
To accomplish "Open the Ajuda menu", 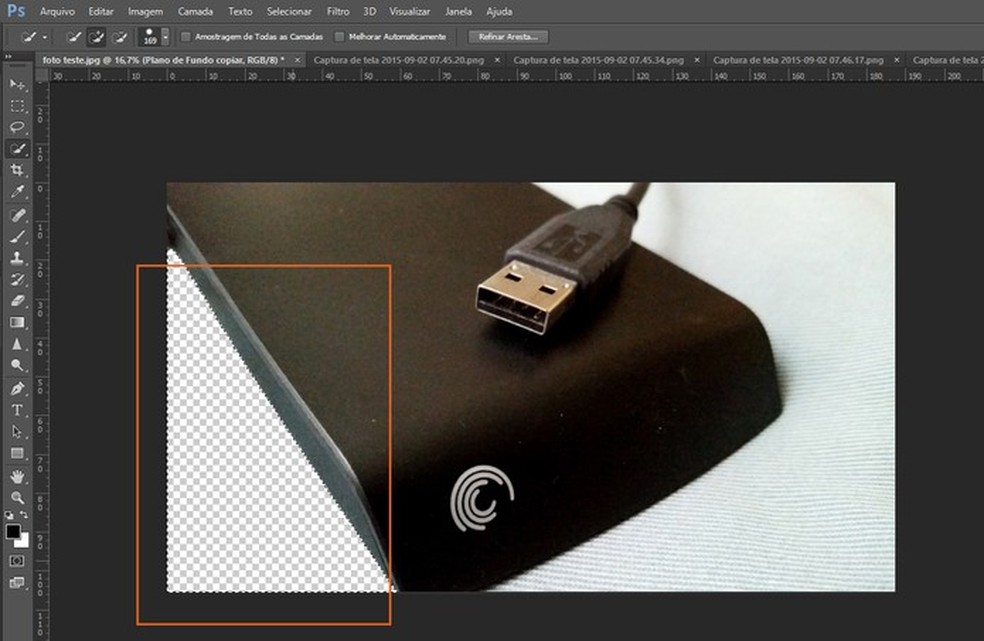I will pyautogui.click(x=500, y=11).
